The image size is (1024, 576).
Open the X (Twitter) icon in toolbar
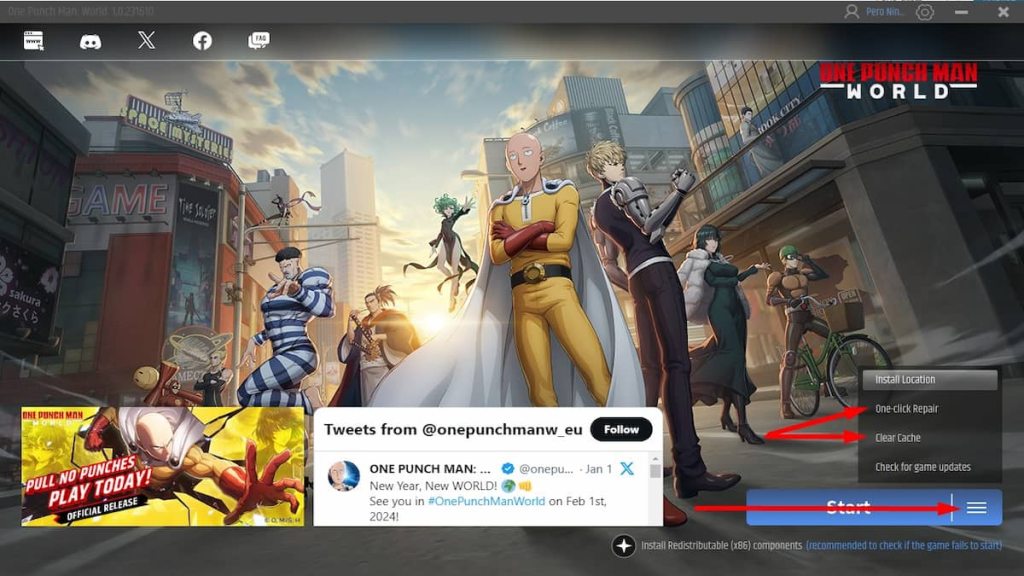click(146, 40)
